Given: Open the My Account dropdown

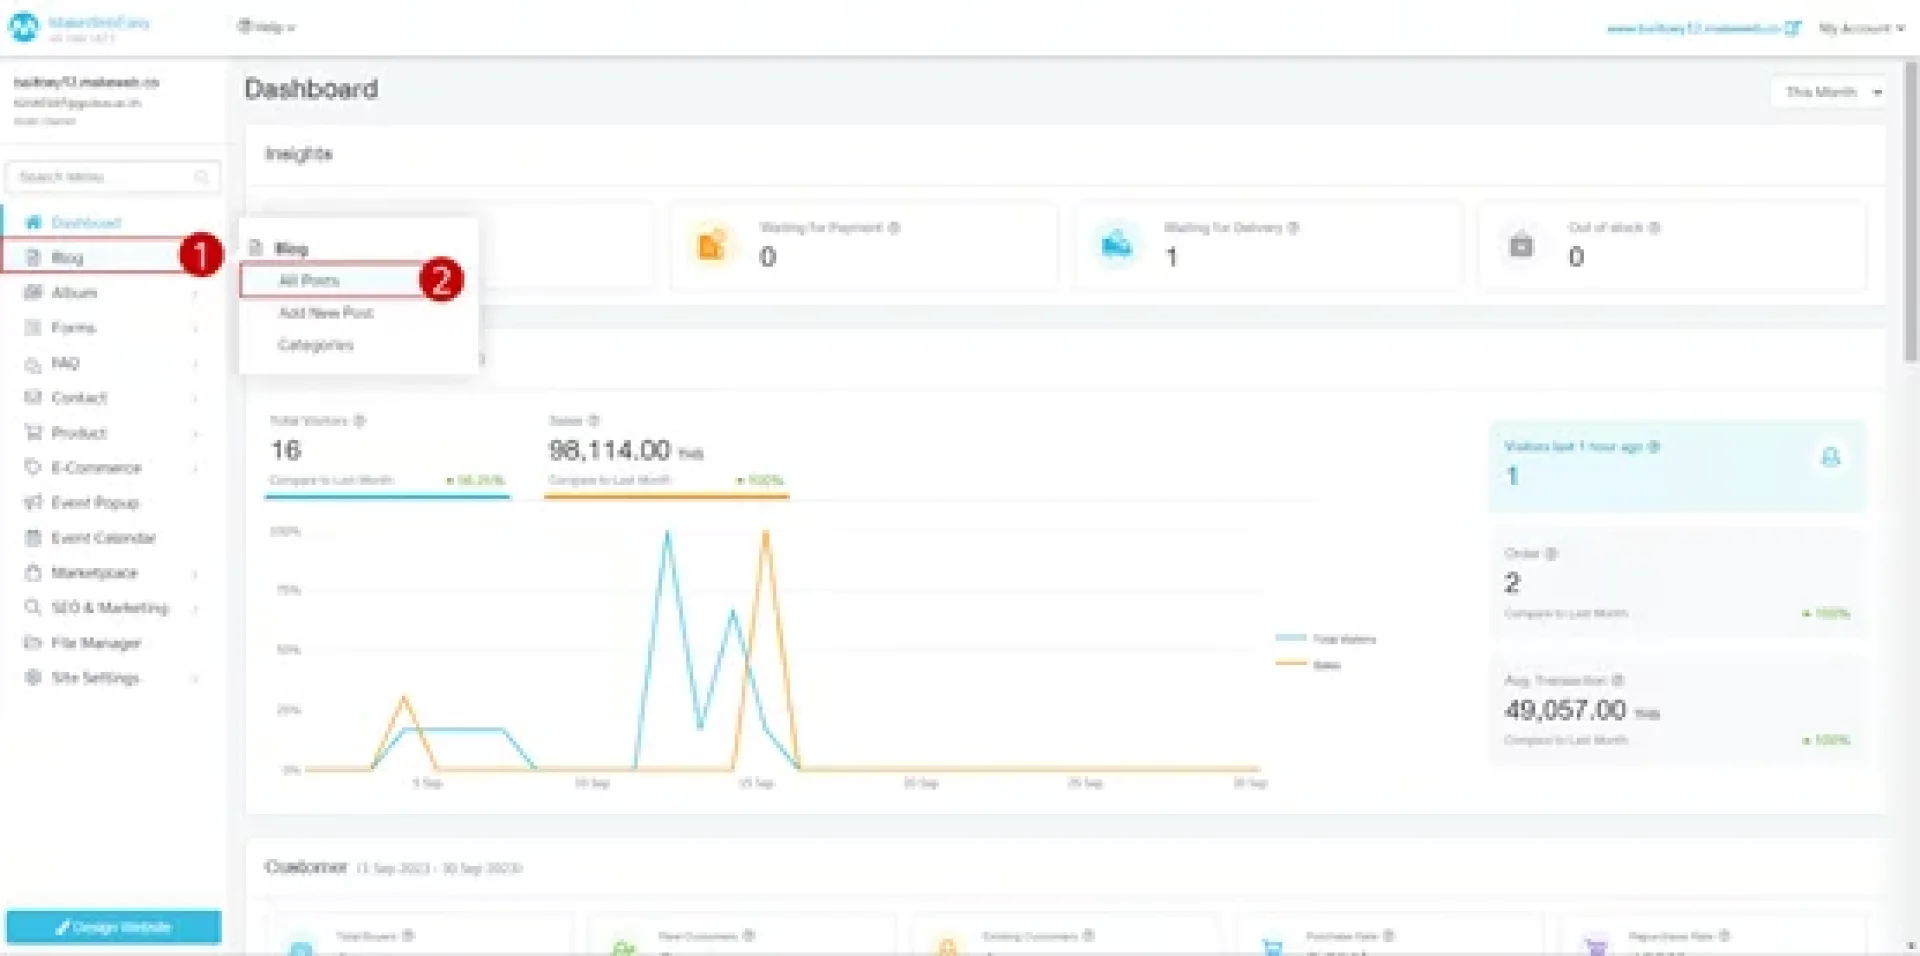Looking at the screenshot, I should pyautogui.click(x=1860, y=28).
